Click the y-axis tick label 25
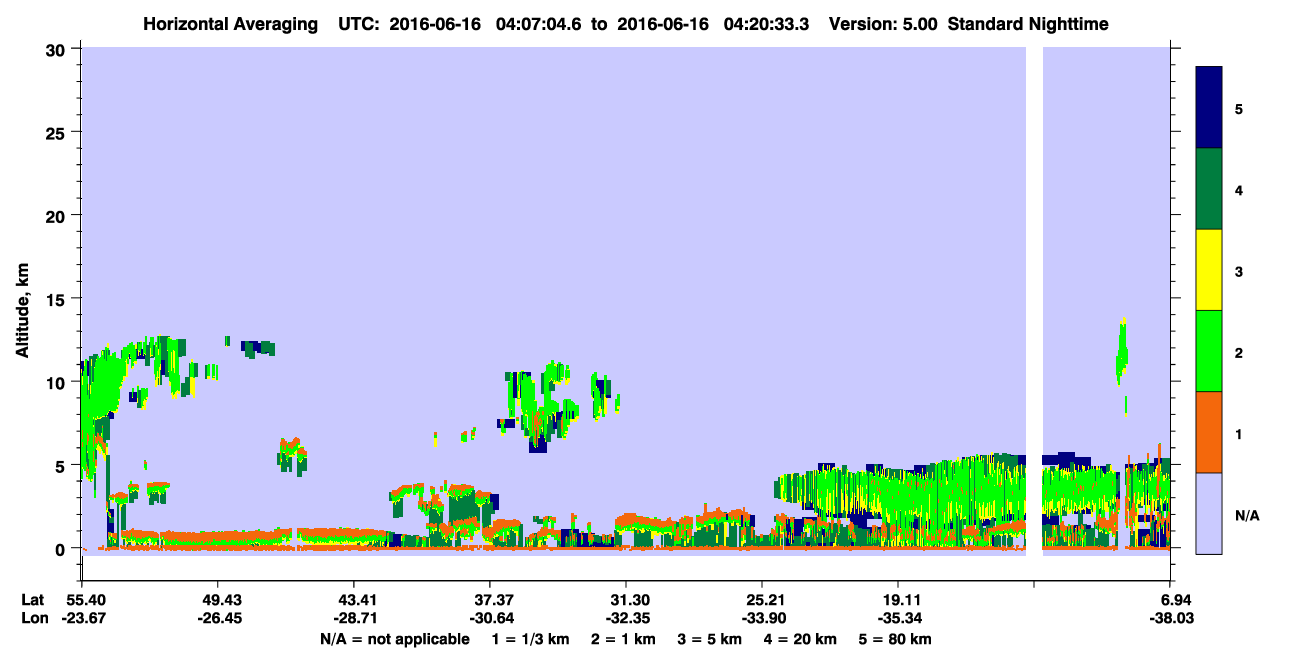Viewport: 1300px width, 667px height. (58, 132)
